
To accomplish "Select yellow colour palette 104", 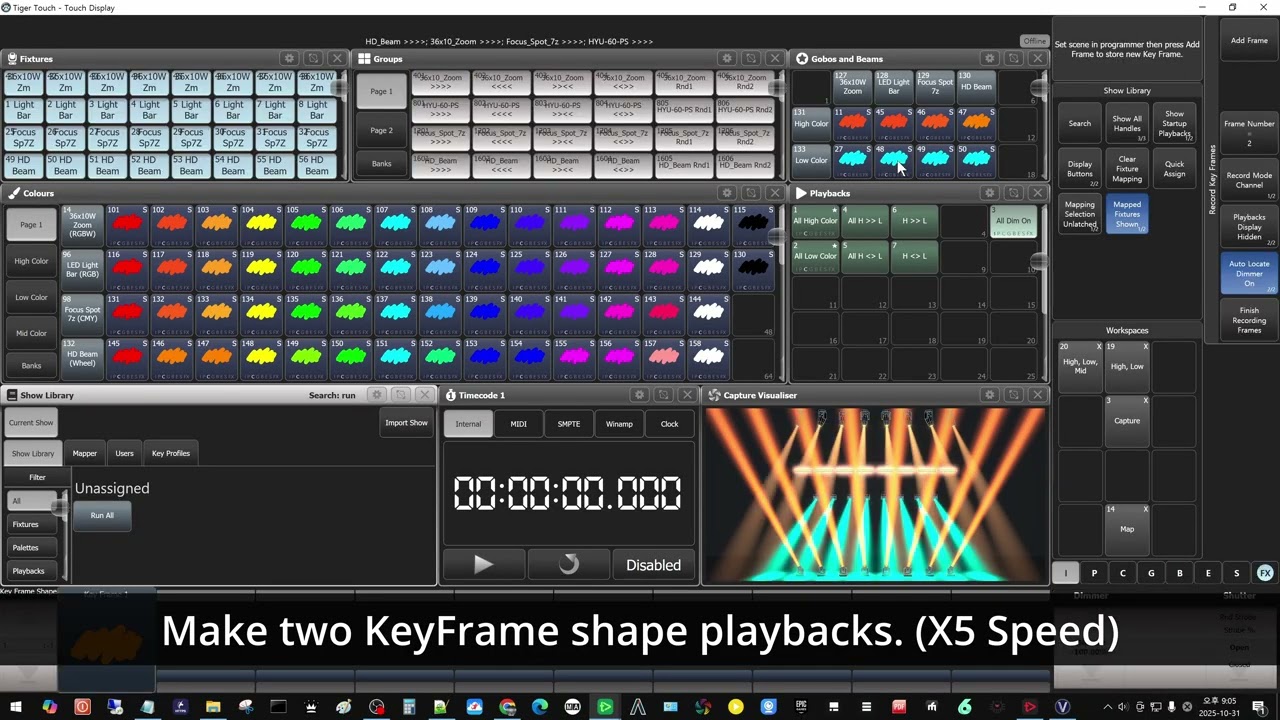I will tap(260, 224).
